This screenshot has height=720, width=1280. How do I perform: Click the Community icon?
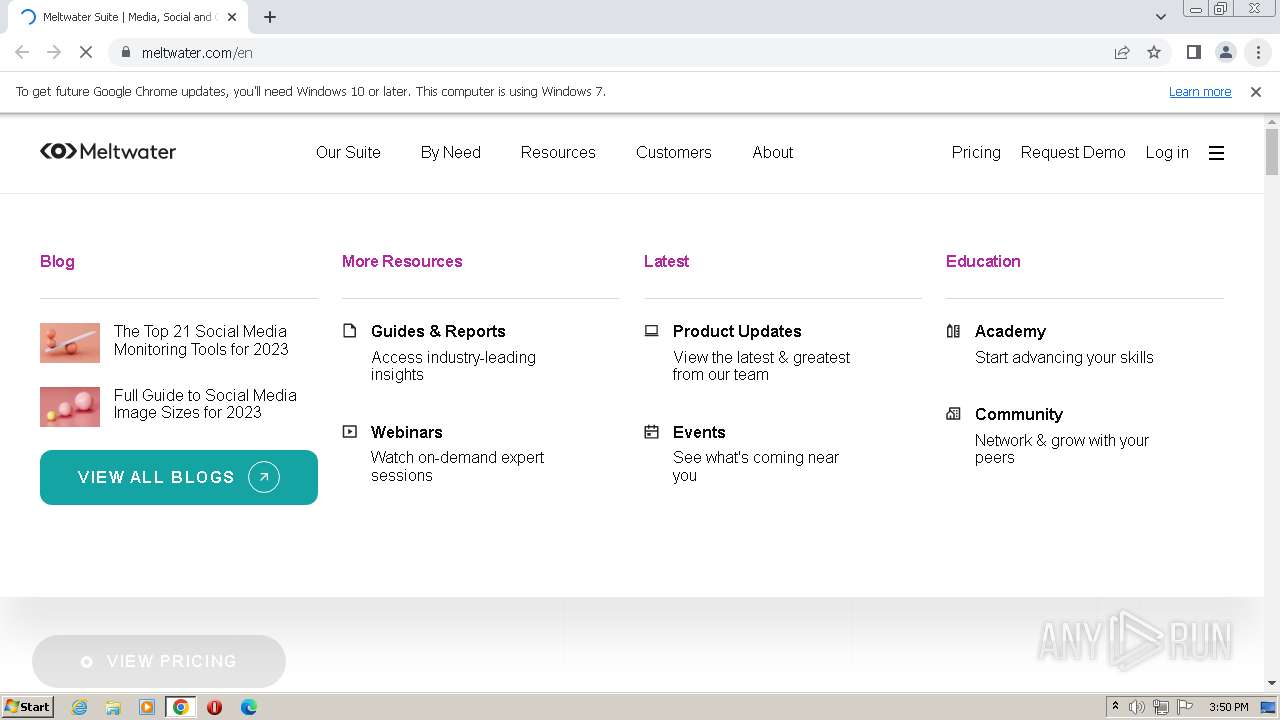(953, 414)
